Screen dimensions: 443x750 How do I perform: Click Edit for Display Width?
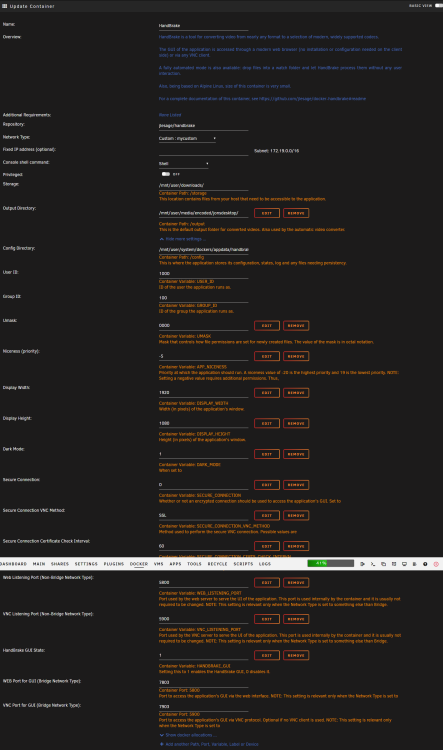pos(267,393)
